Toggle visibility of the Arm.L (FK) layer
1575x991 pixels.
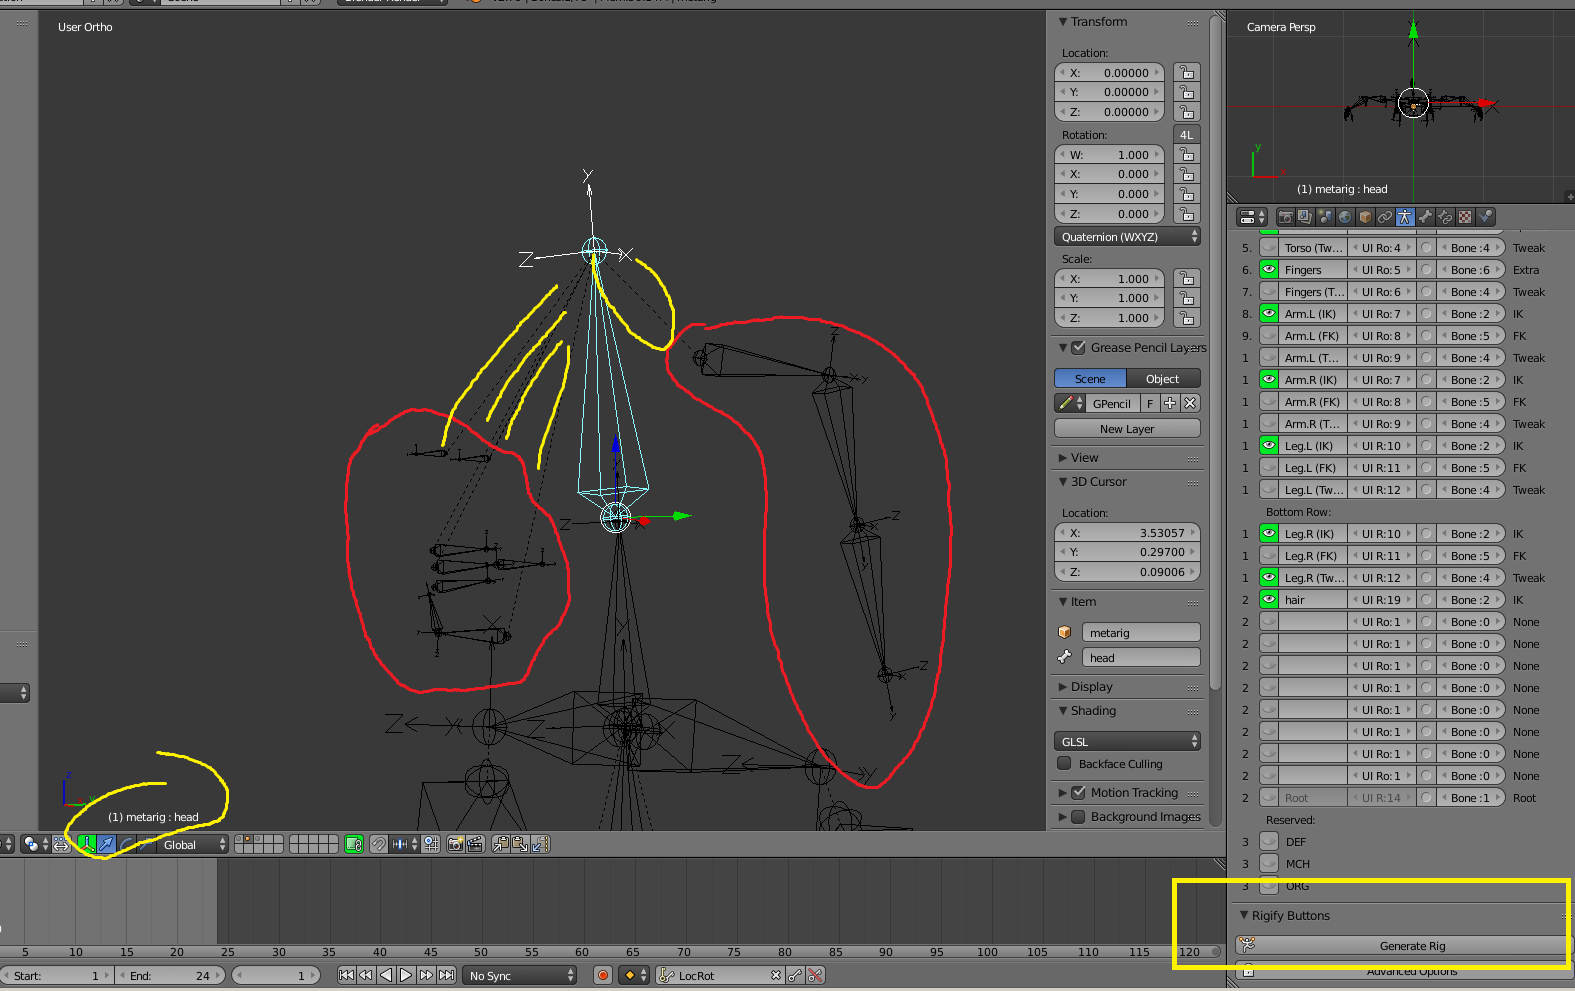1269,336
